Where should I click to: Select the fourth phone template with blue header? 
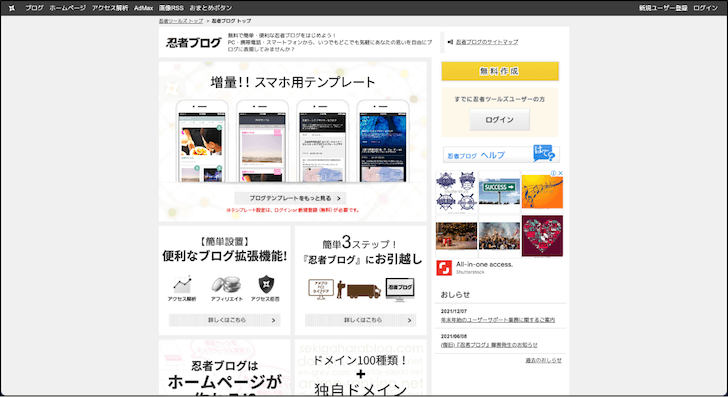pos(383,141)
